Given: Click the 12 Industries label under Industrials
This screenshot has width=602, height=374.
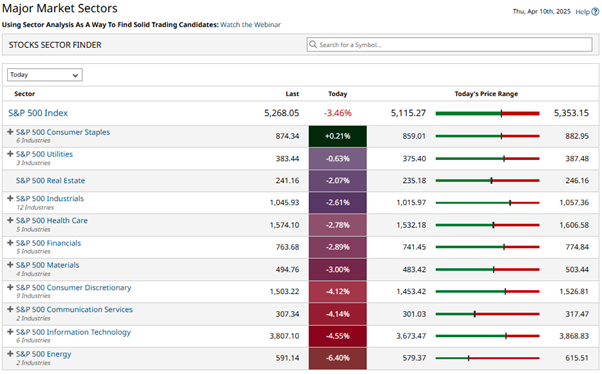Looking at the screenshot, I should pyautogui.click(x=35, y=207).
